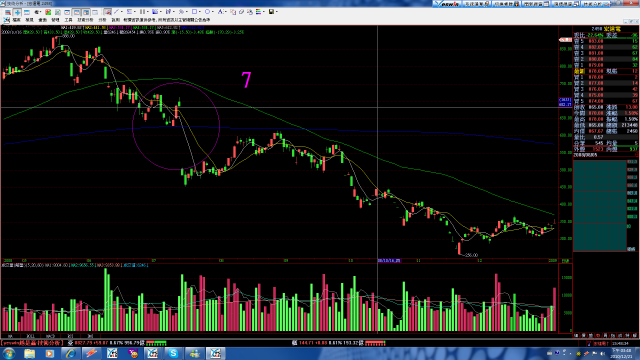Screen dimensions: 640x360
Task: Expand the color palette dropdown arrow
Action: click(x=264, y=12)
